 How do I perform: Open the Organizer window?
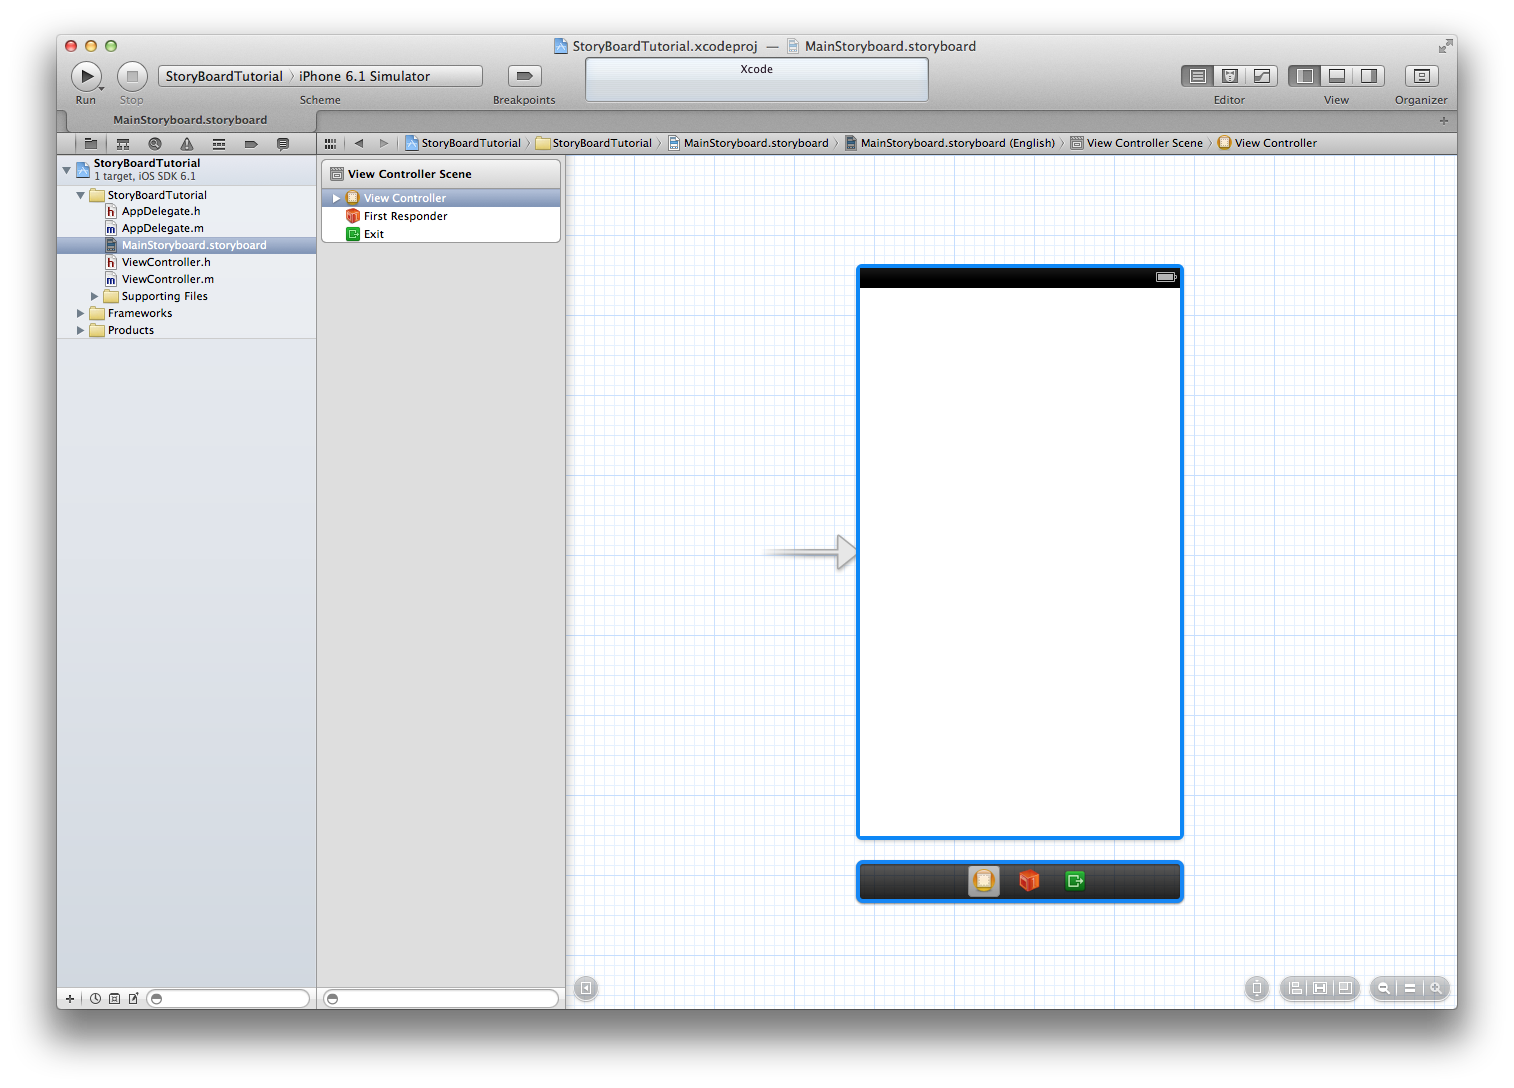[x=1421, y=76]
